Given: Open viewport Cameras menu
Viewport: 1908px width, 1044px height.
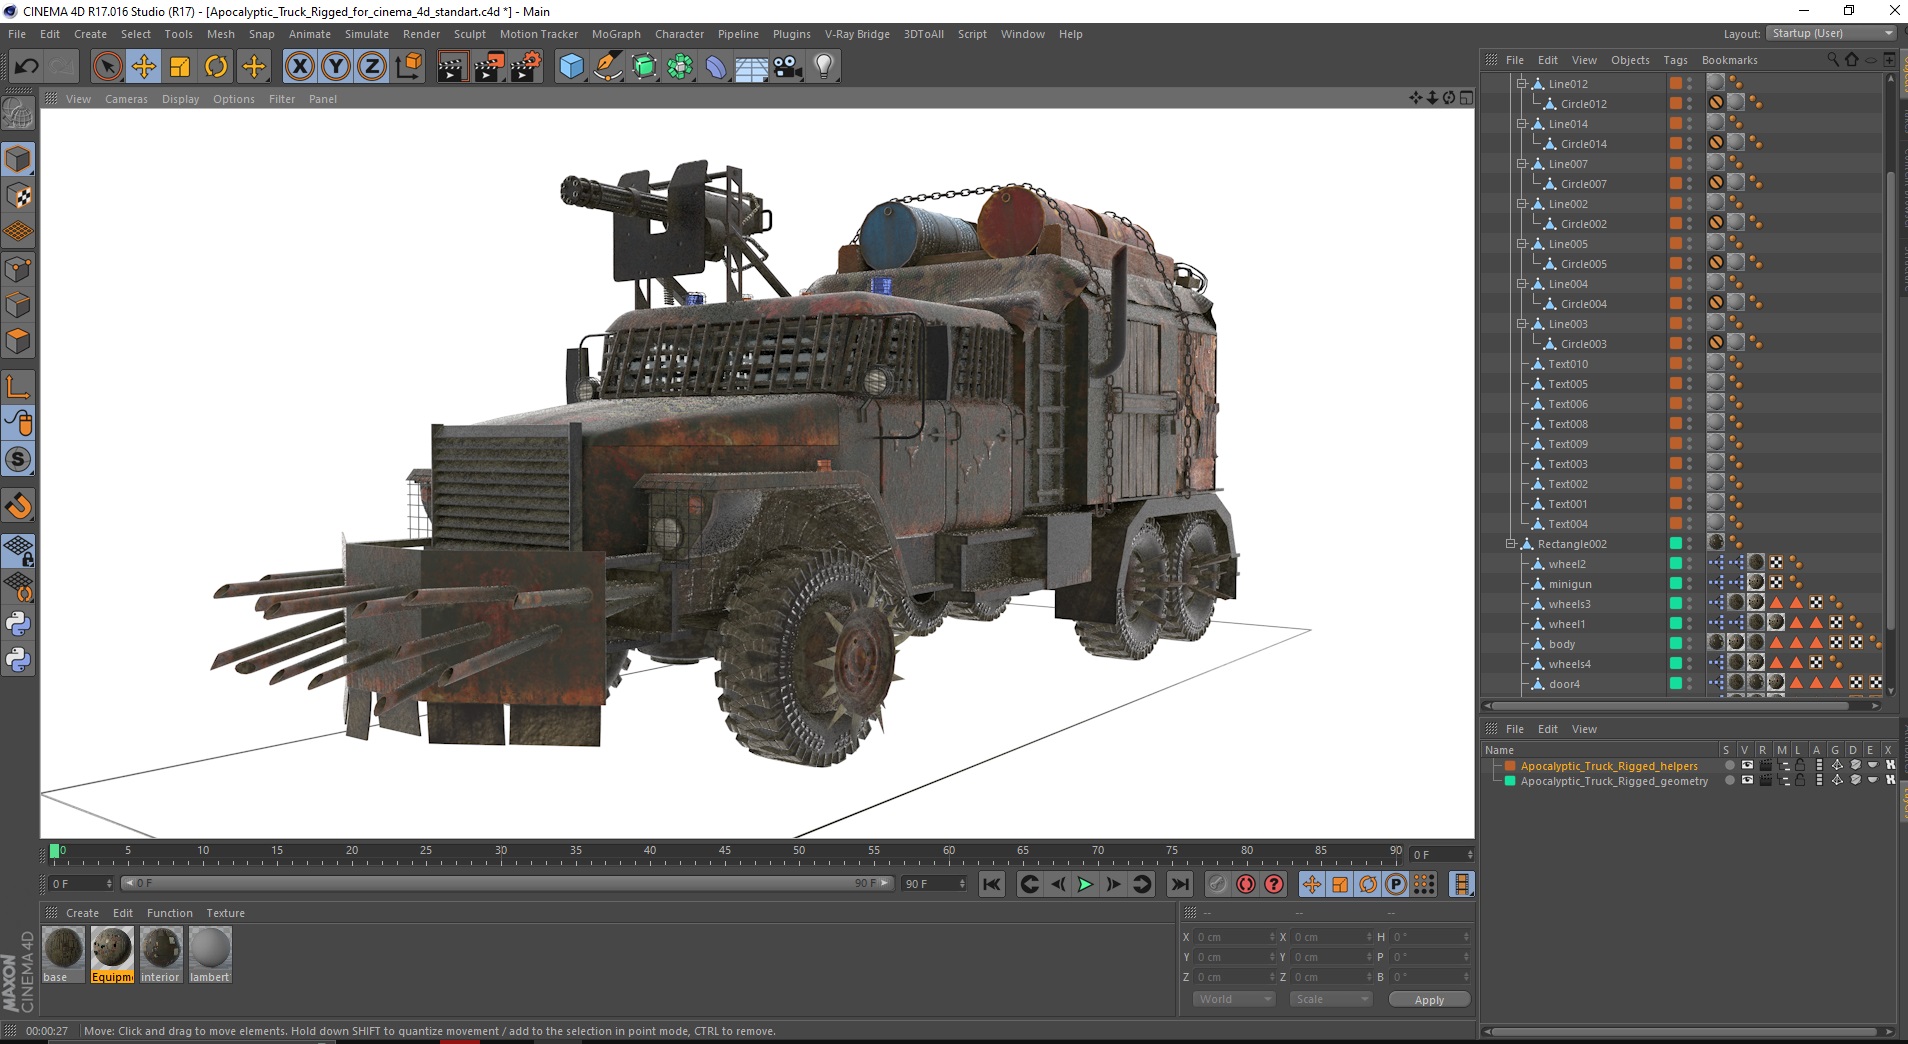Looking at the screenshot, I should click(126, 99).
